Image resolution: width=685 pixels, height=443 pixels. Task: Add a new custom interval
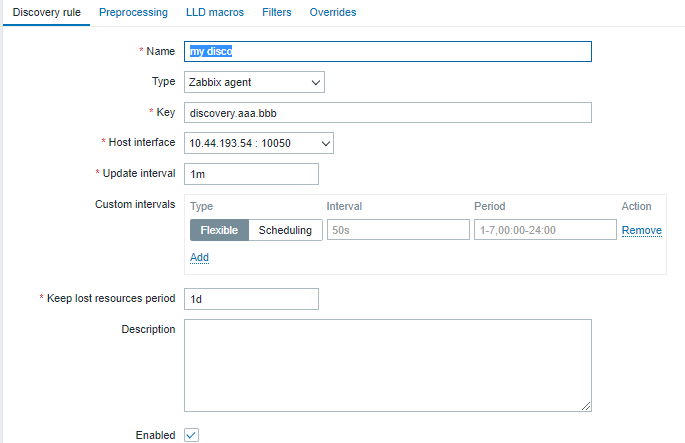[x=199, y=257]
